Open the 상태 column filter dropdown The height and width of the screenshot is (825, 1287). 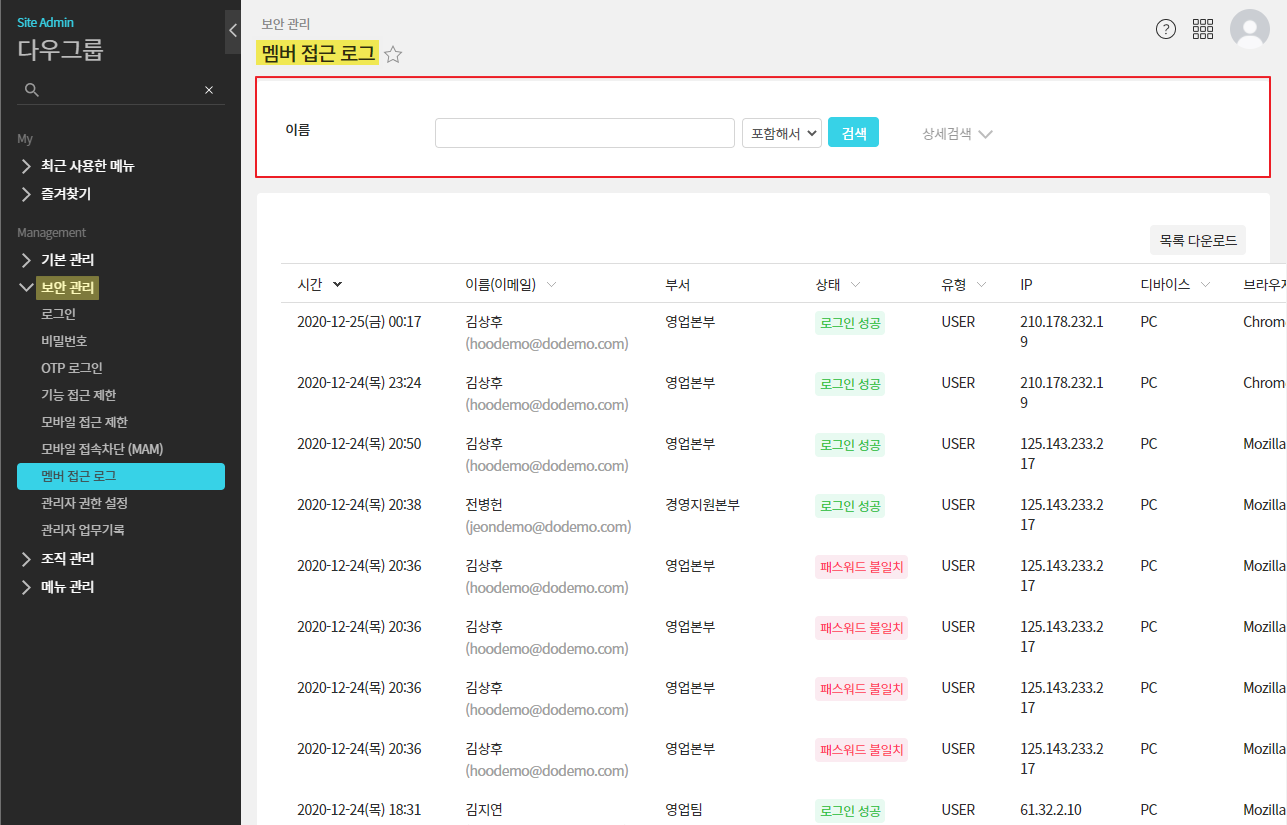click(856, 285)
